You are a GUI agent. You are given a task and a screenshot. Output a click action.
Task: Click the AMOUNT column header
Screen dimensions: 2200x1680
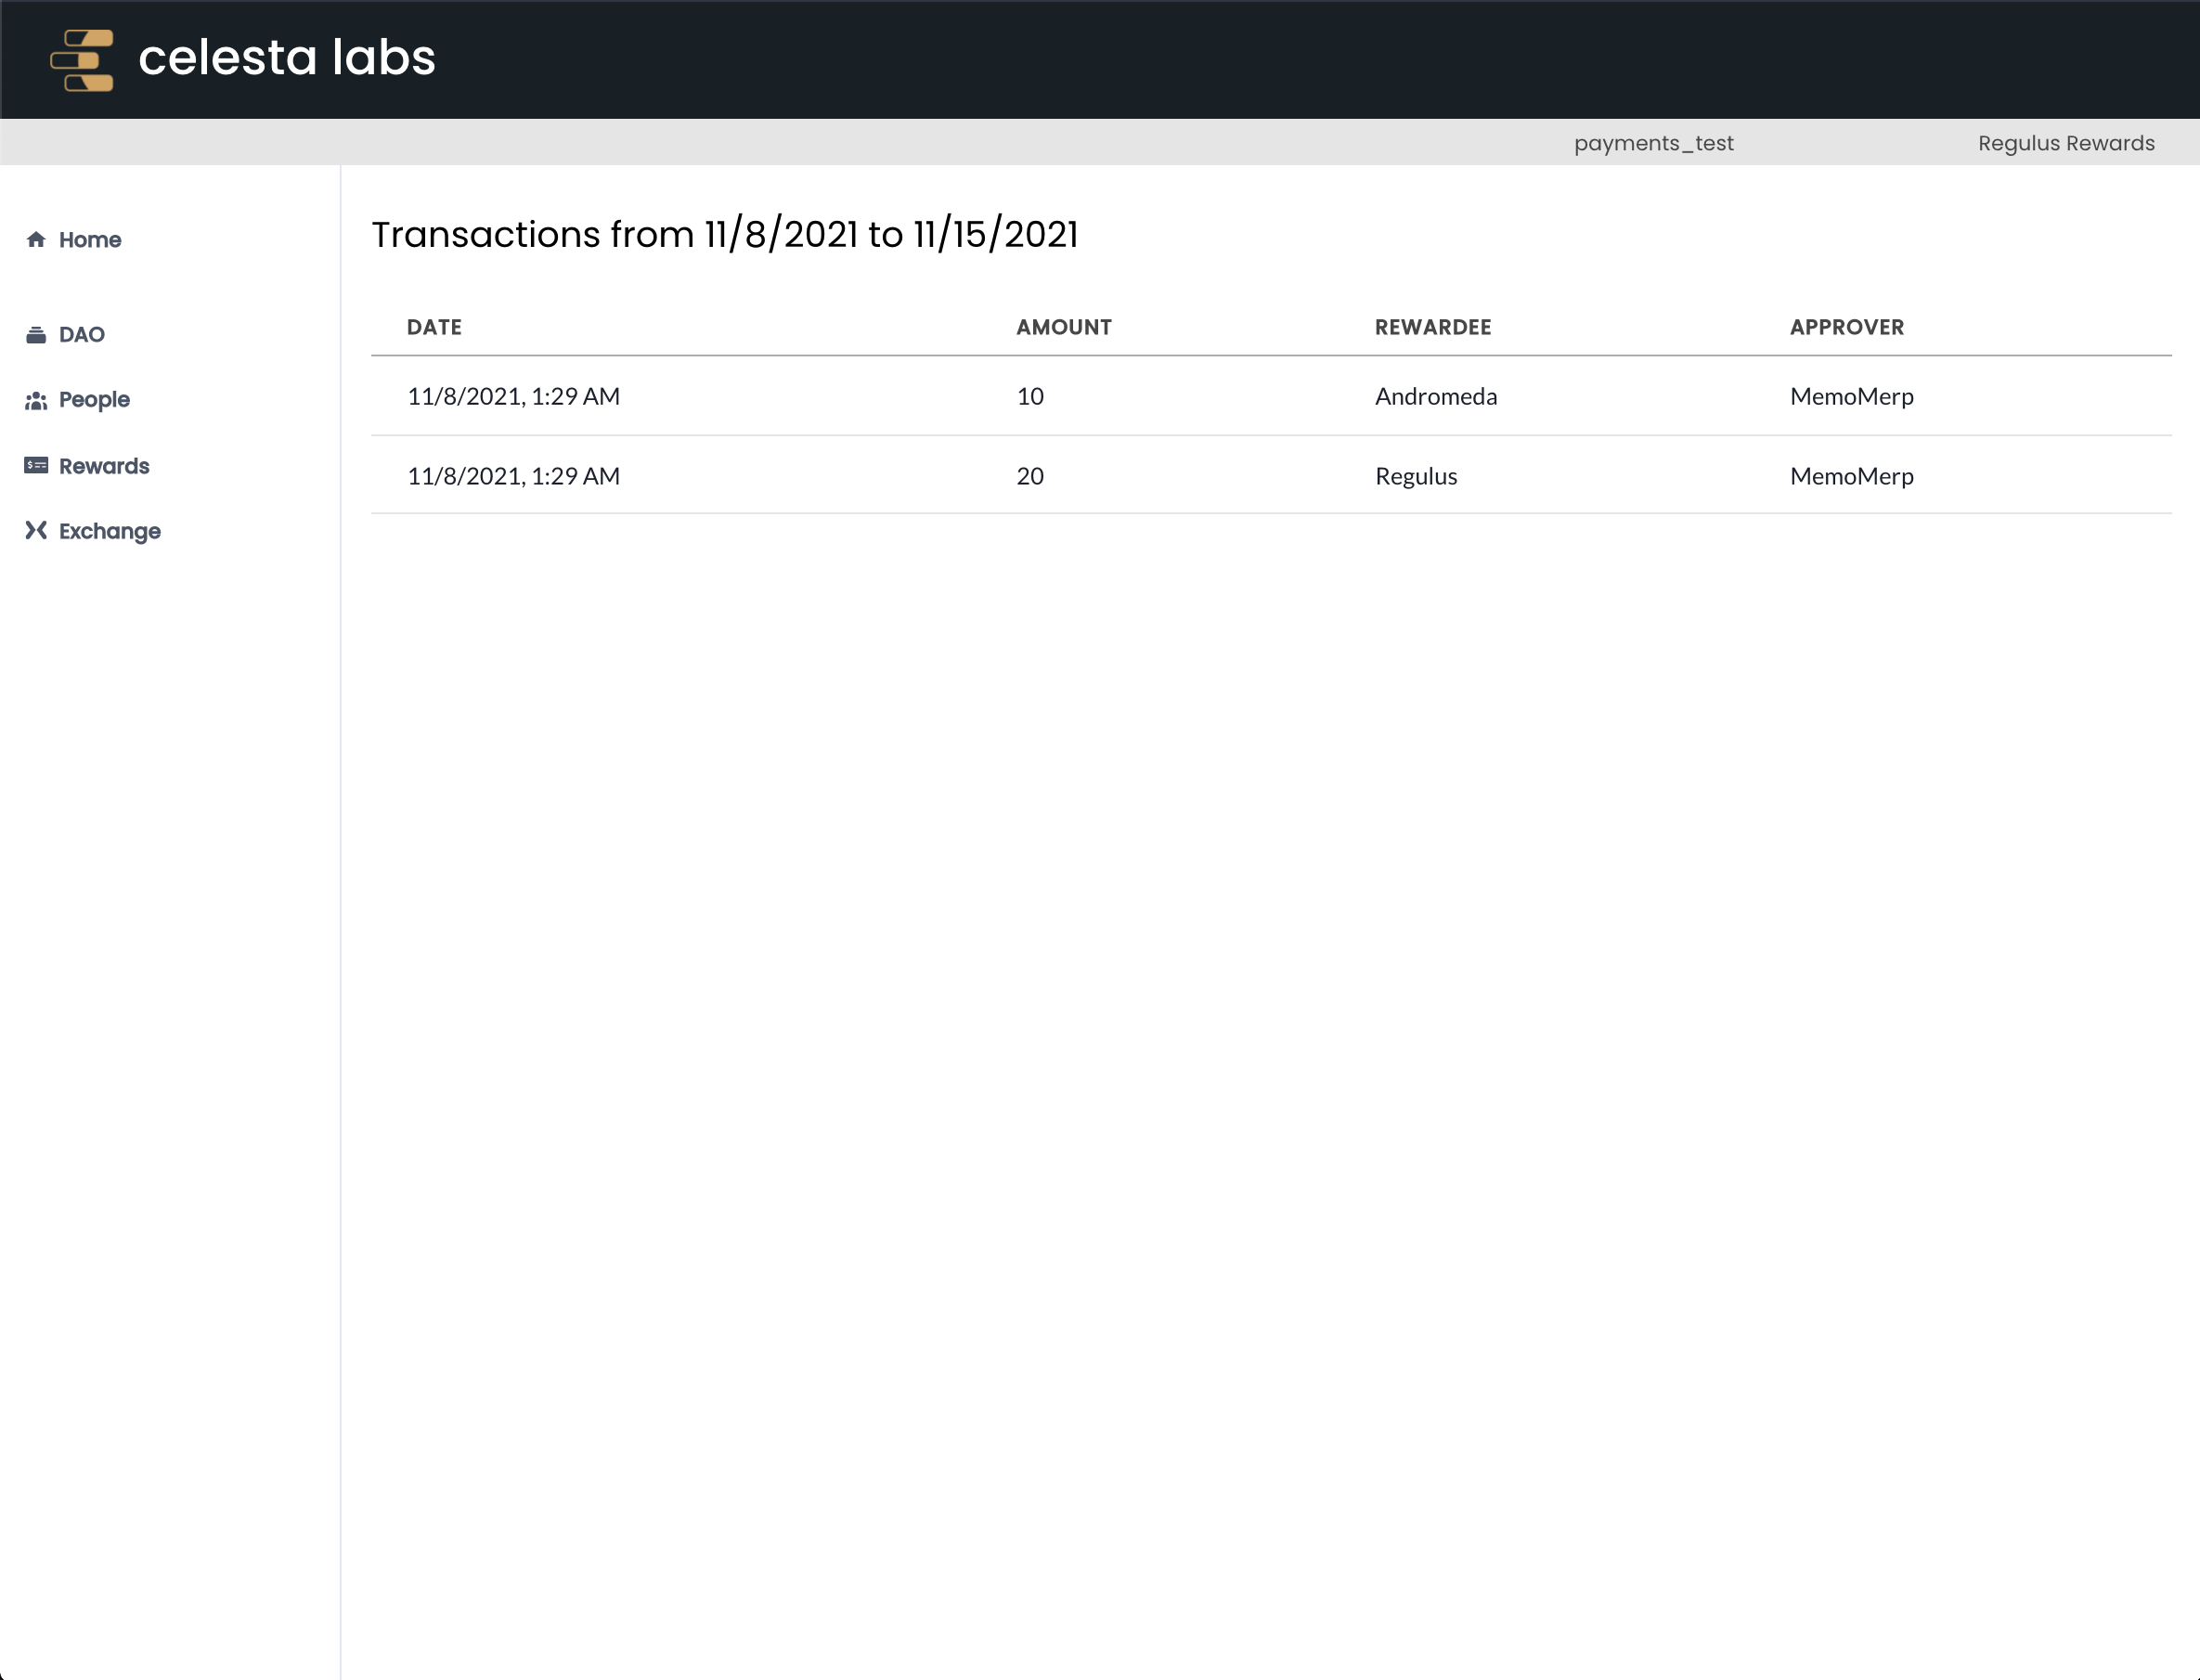pos(1064,327)
